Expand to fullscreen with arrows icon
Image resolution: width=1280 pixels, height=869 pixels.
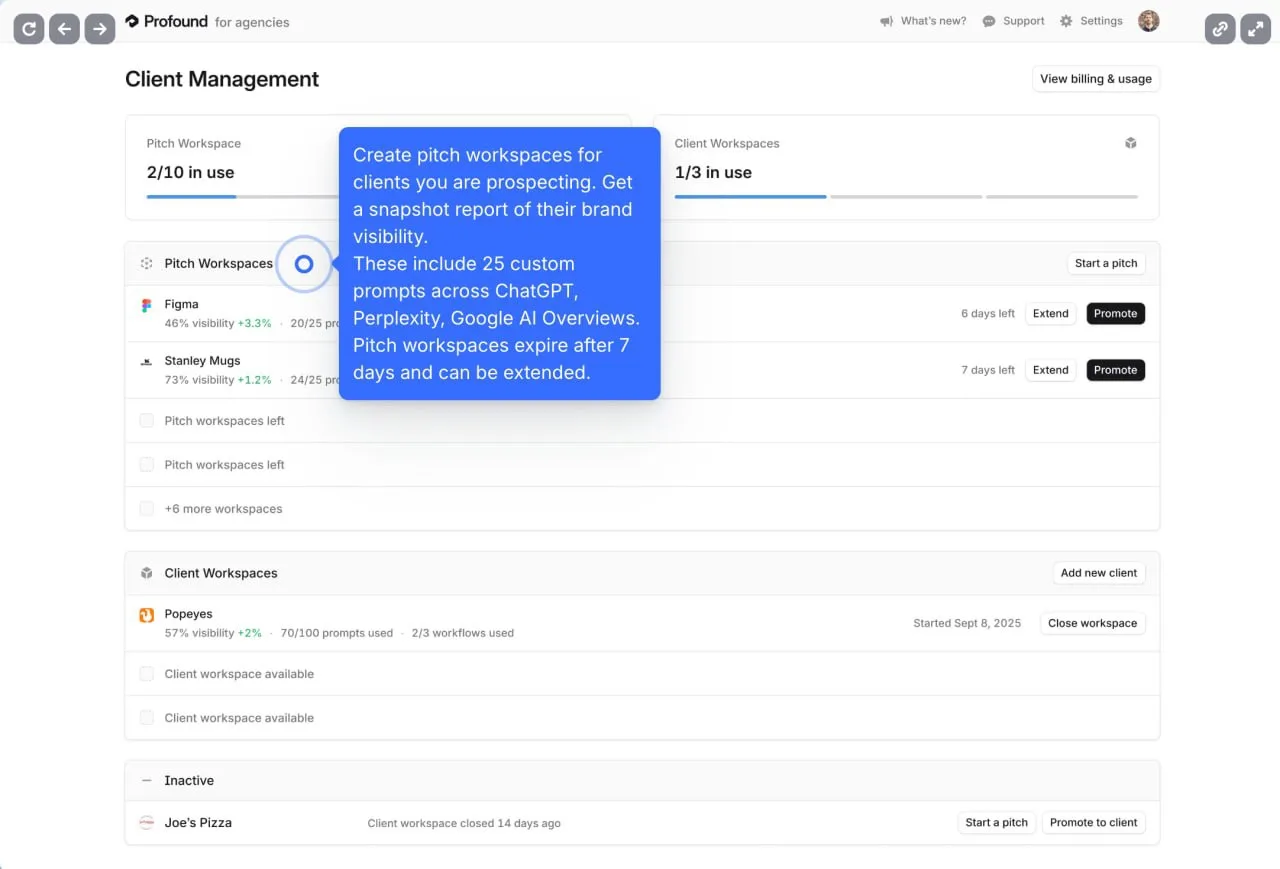point(1255,29)
